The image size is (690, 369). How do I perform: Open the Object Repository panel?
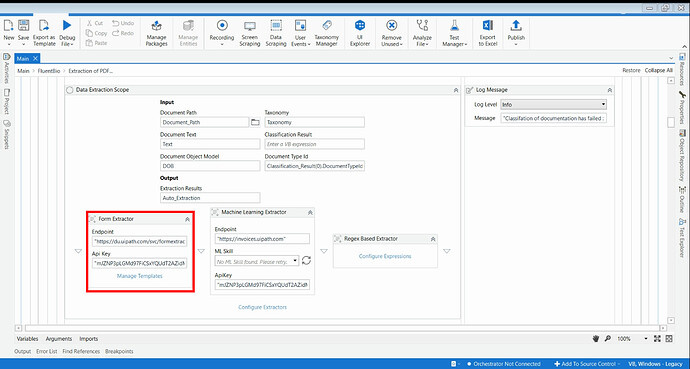click(x=683, y=156)
